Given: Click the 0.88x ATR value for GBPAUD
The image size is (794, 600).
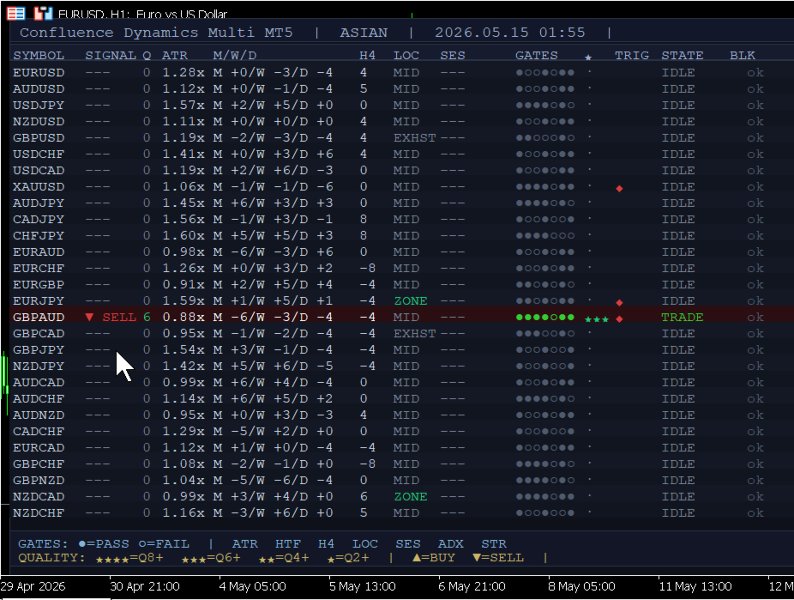Looking at the screenshot, I should (x=183, y=317).
